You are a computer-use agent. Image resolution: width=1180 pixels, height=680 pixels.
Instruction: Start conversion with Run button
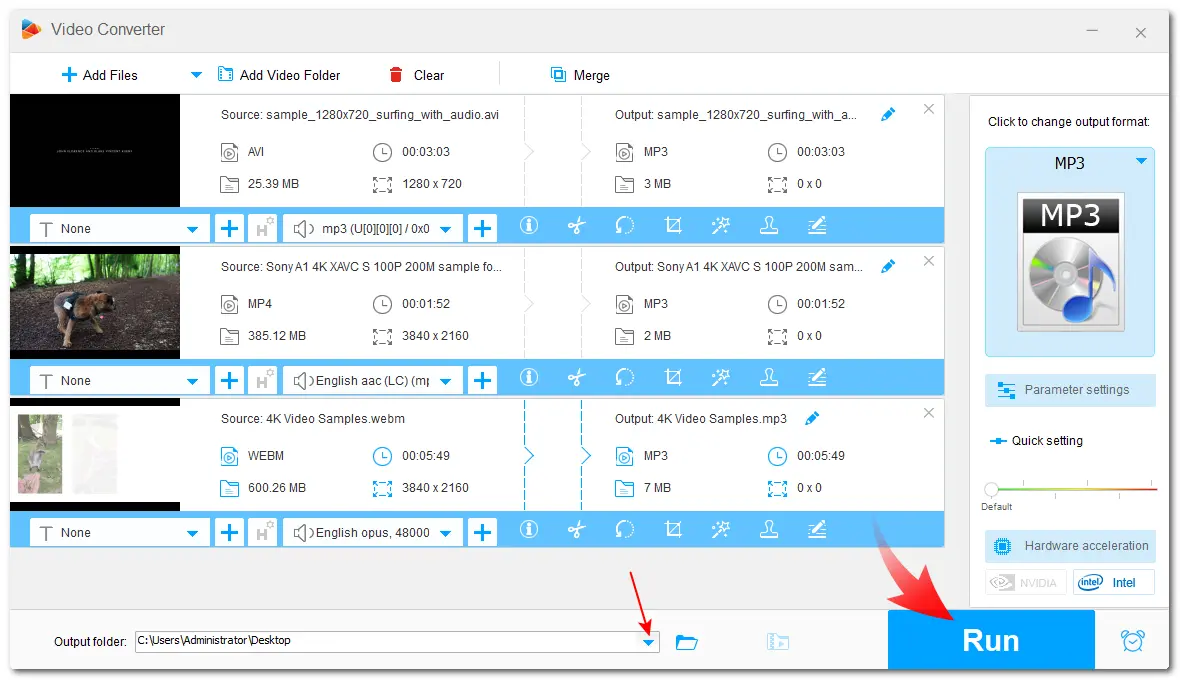991,640
